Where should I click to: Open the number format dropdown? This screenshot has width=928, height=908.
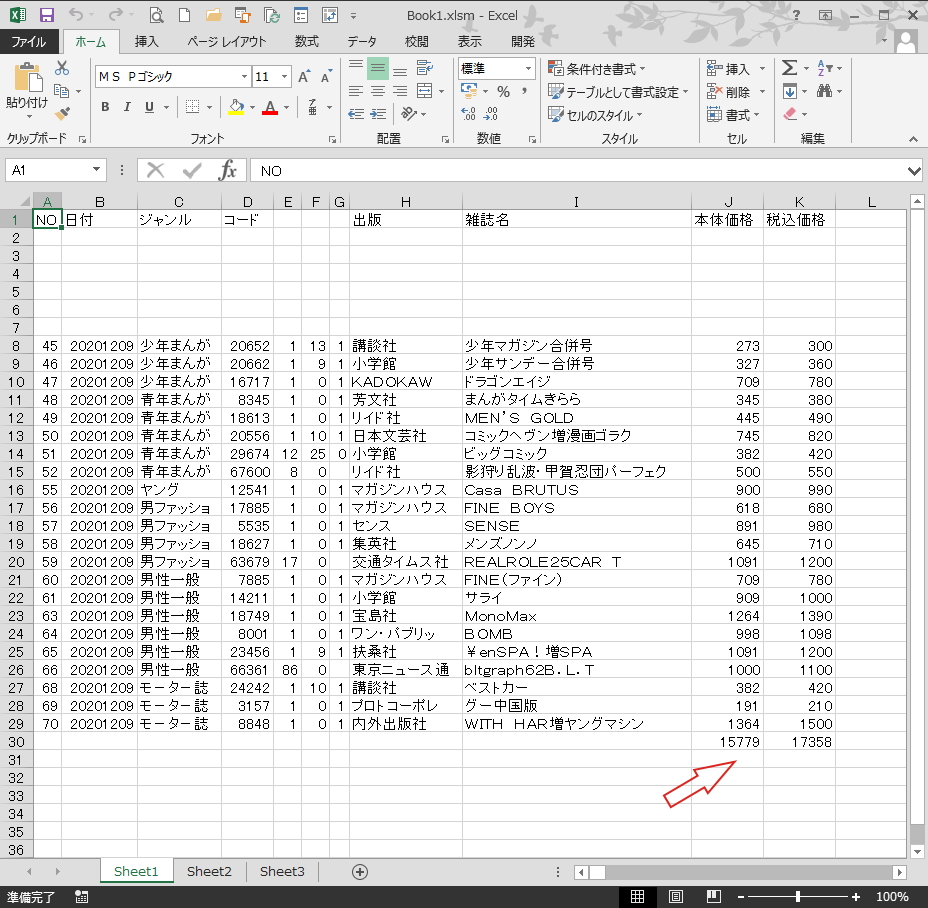(x=528, y=69)
